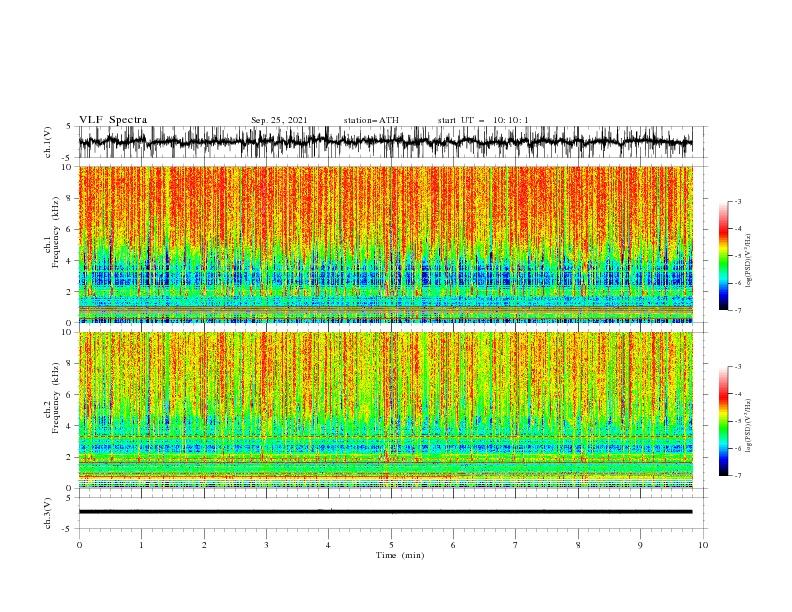The image size is (792, 612).
Task: Click the ch.1 spectrogram color bar
Action: tap(723, 256)
